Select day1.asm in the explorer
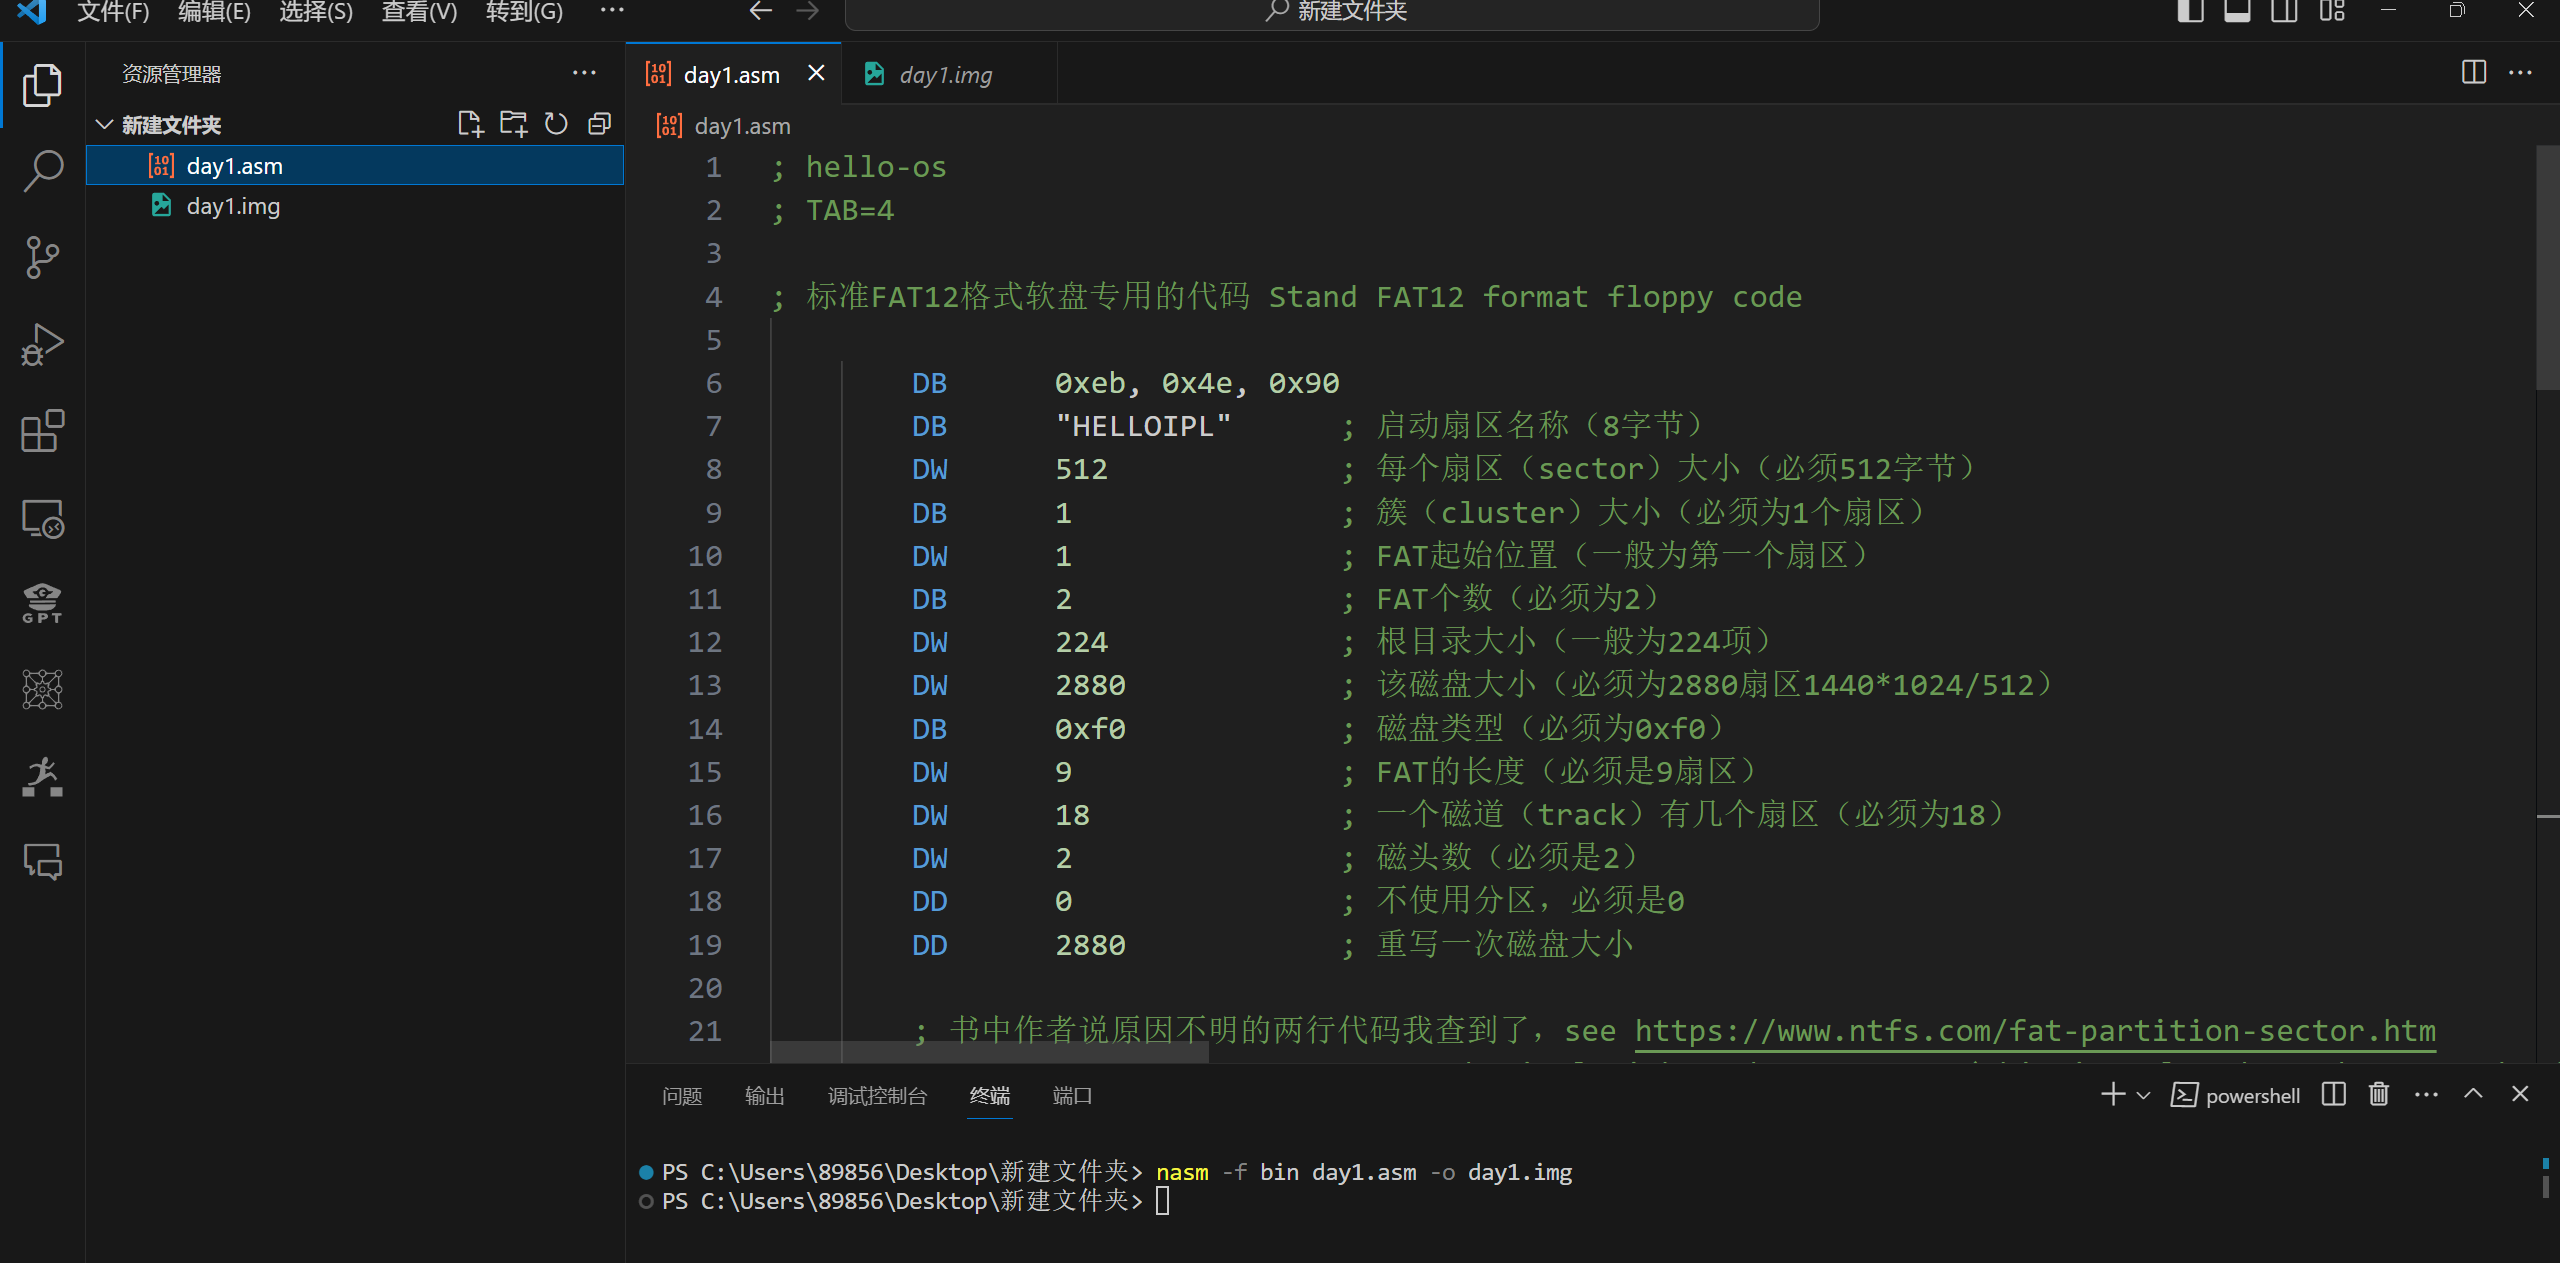2560x1263 pixels. click(x=355, y=166)
